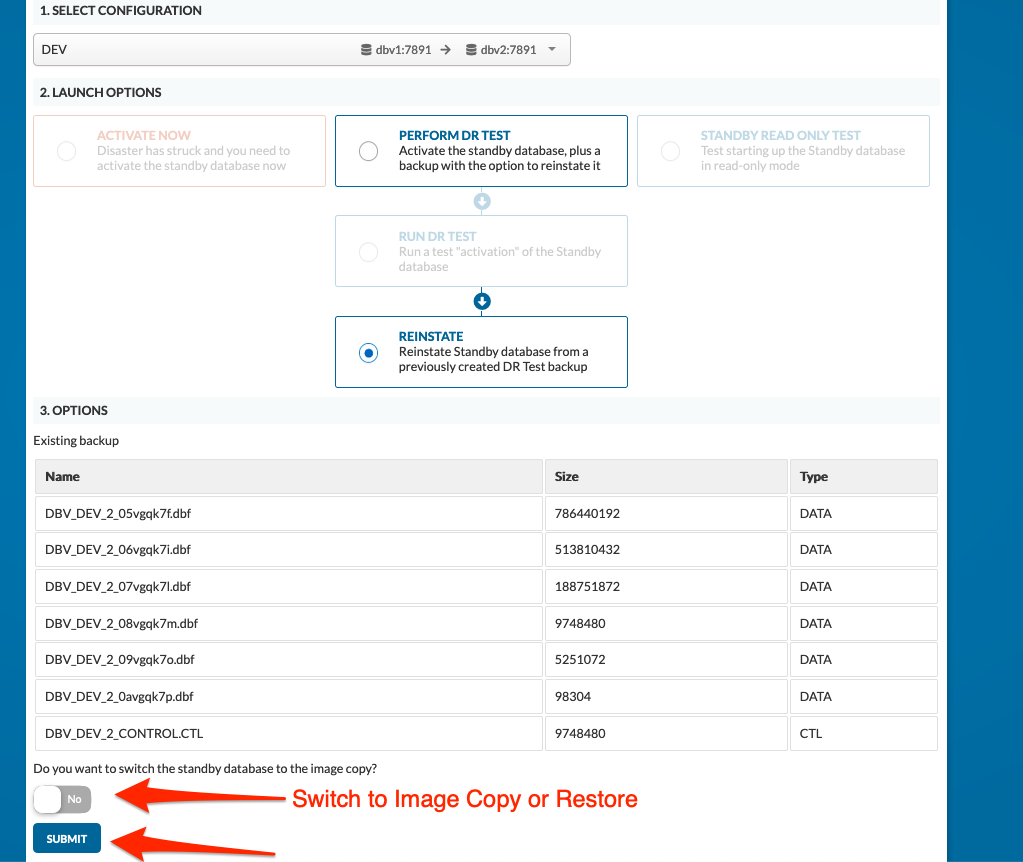Toggle the switch to image copy option

(63, 799)
